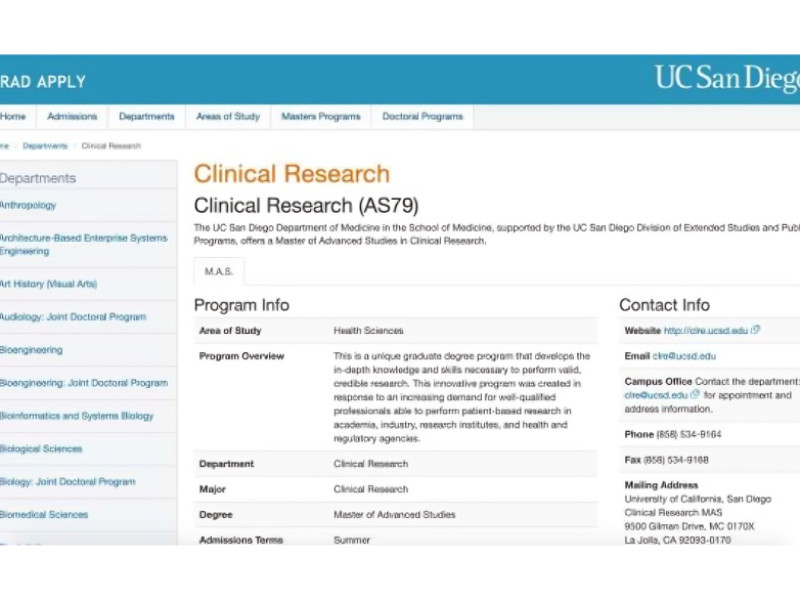Click the Program Overview row label
Viewport: 800px width, 600px height.
(241, 356)
